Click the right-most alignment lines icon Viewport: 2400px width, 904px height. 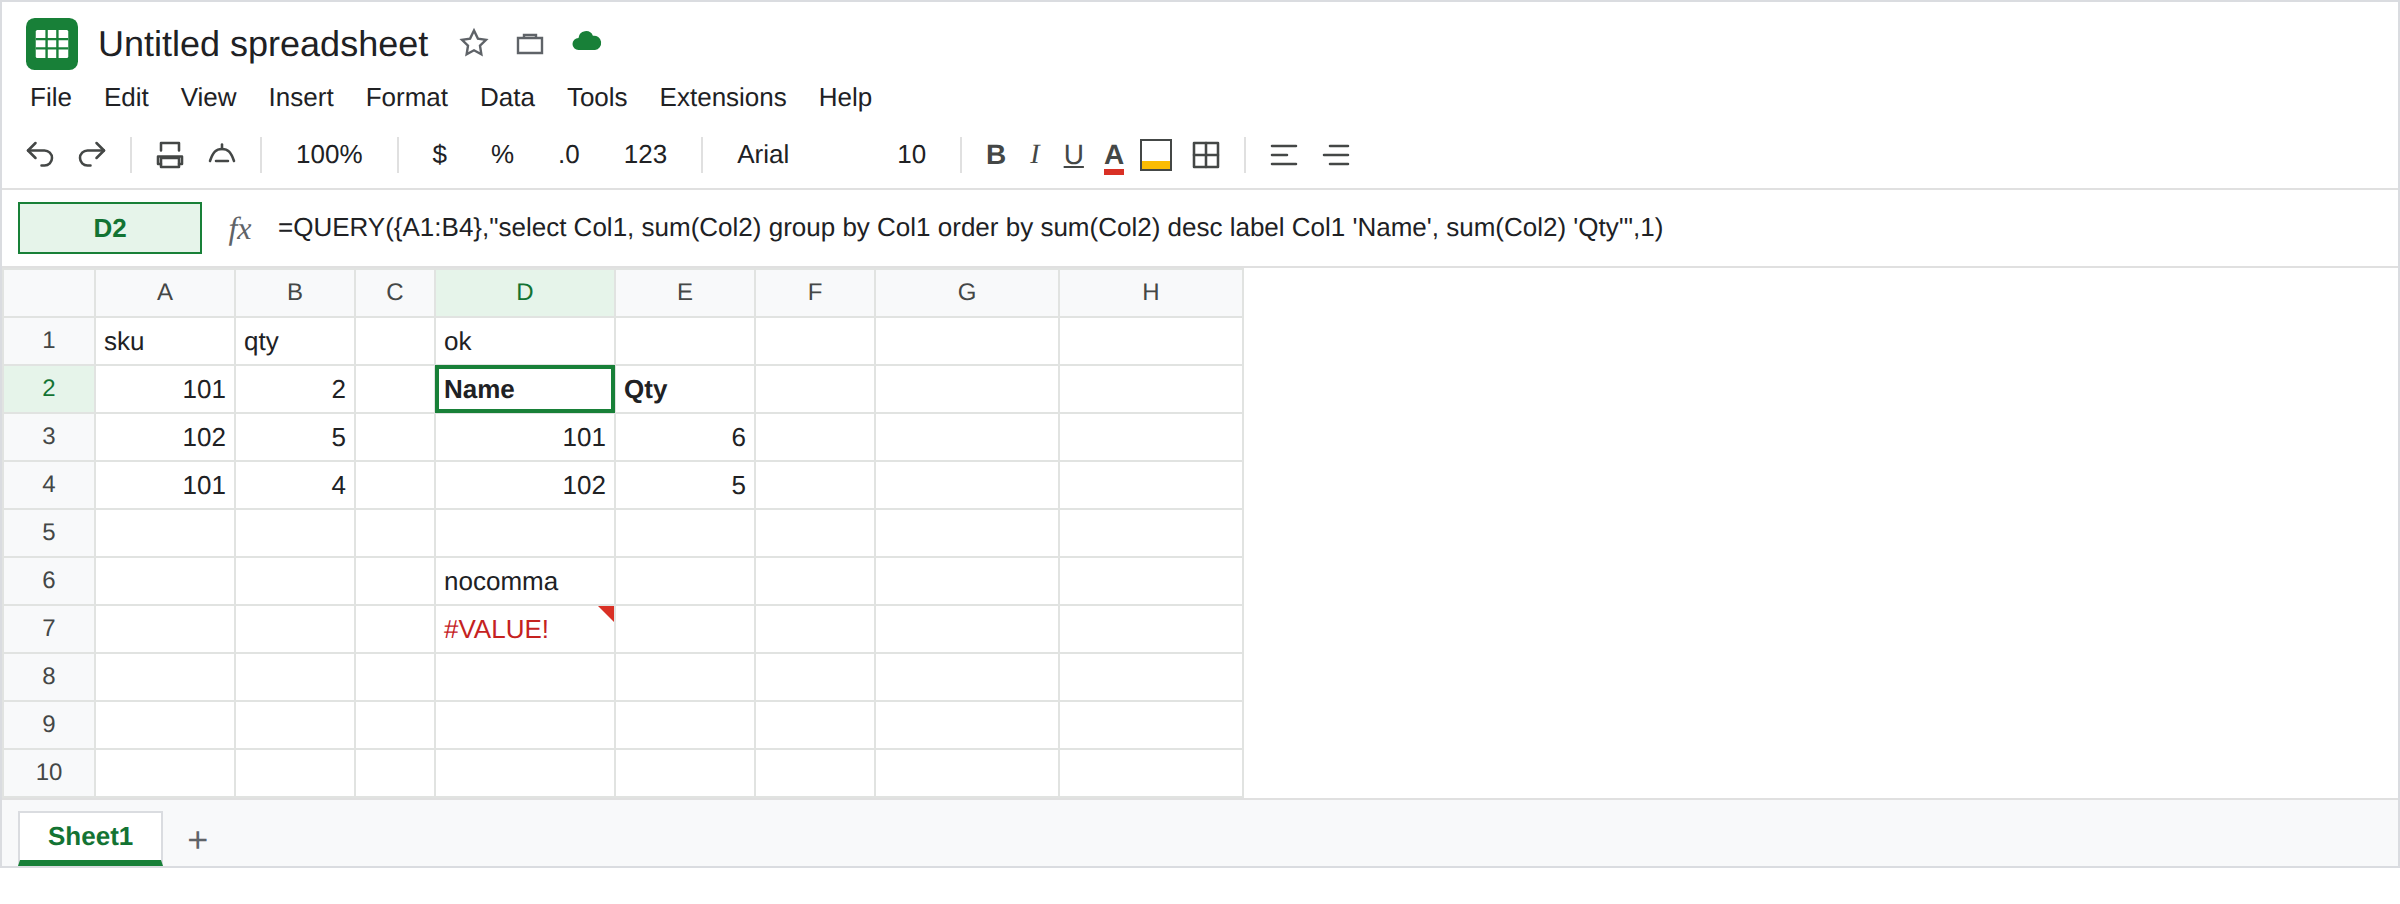1336,155
